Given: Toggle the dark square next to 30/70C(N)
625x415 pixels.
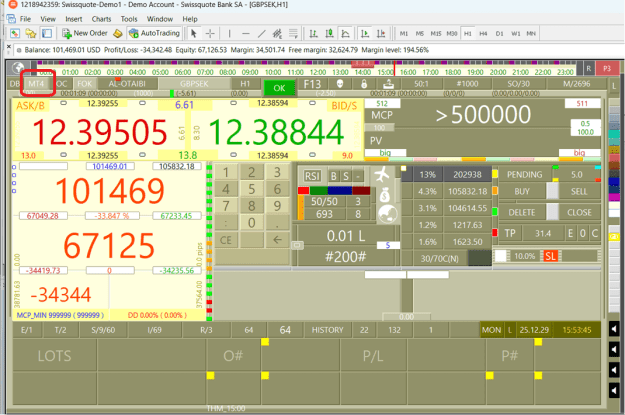Looking at the screenshot, I should 480,258.
